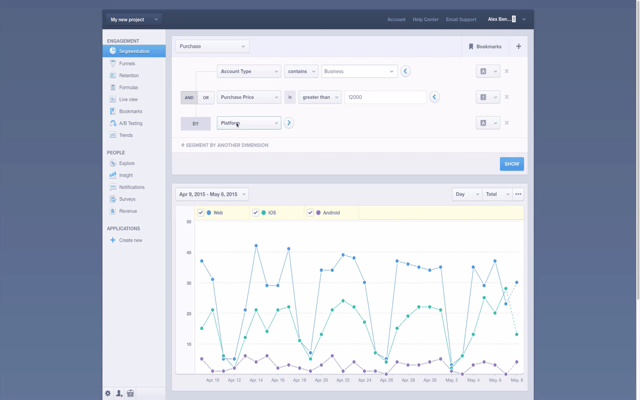Switch the filter operator to OR
Image resolution: width=640 pixels, height=400 pixels.
coord(206,98)
